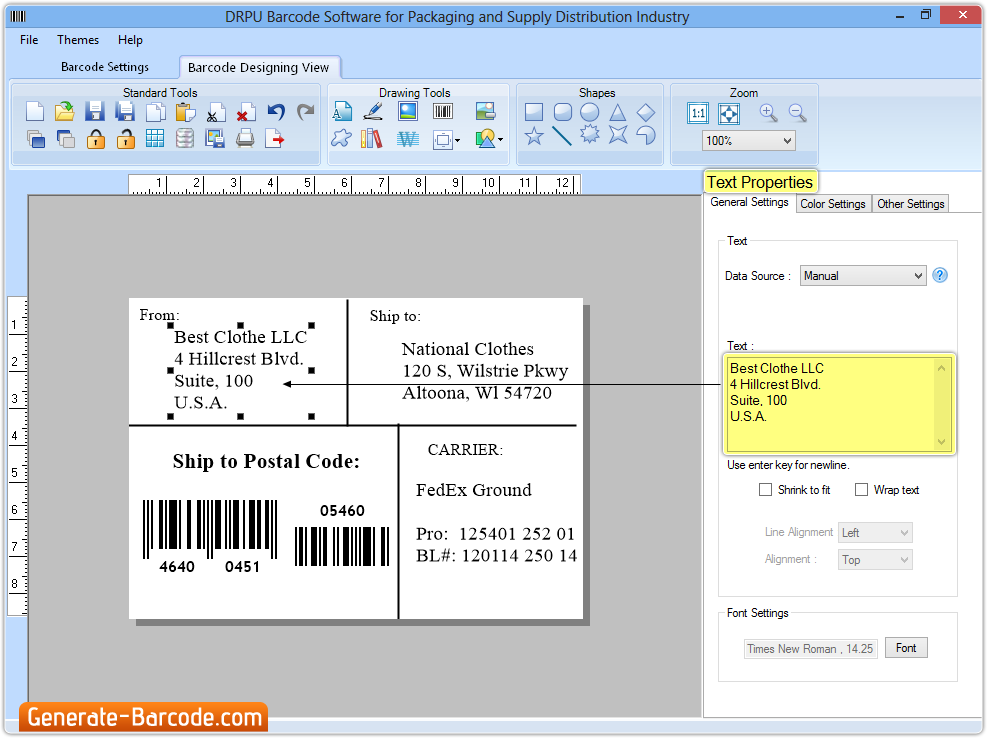Screen dimensions: 987x738
Task: Open the Themes menu
Action: (x=78, y=40)
